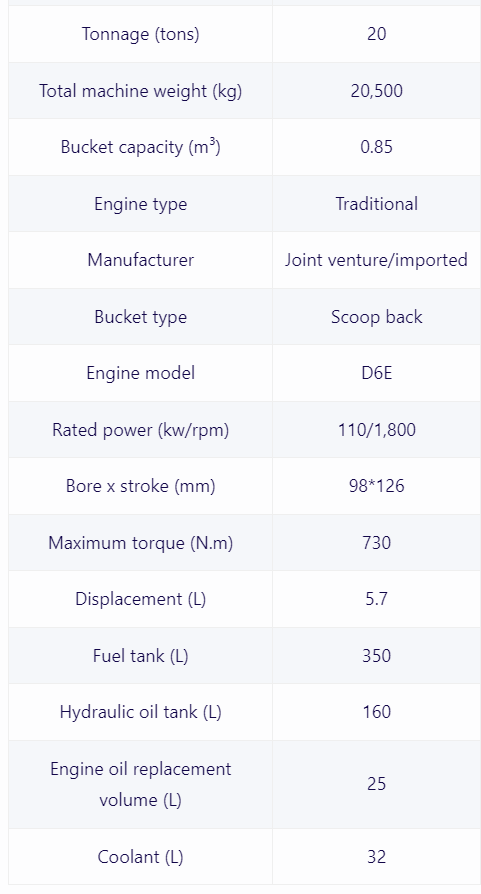481x894 pixels.
Task: Select the Joint venture/imported manufacturer value
Action: [376, 260]
